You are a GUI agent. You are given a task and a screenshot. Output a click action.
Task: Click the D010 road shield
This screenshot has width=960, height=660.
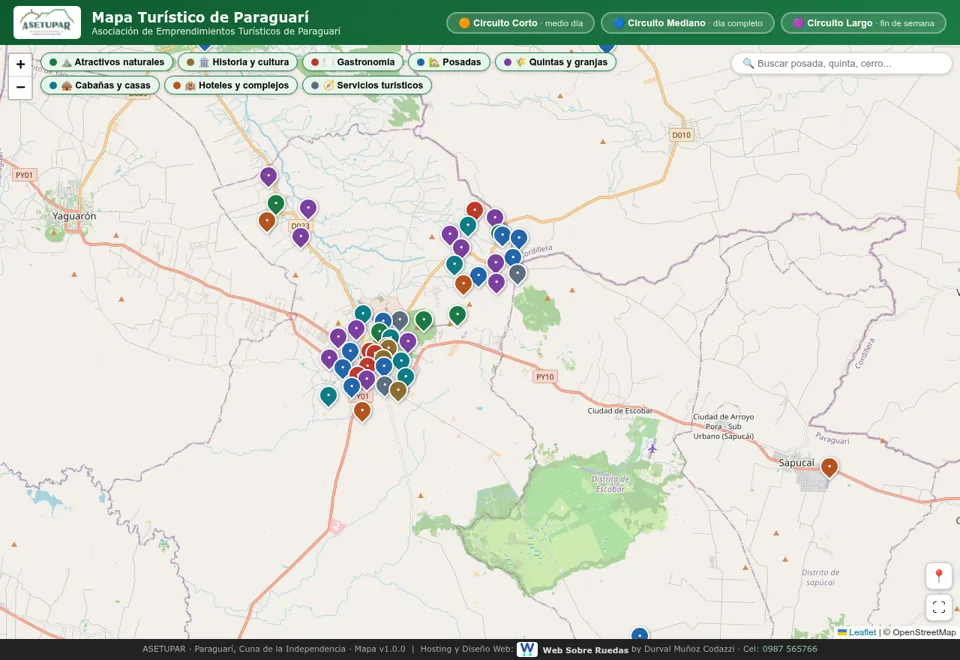(681, 135)
